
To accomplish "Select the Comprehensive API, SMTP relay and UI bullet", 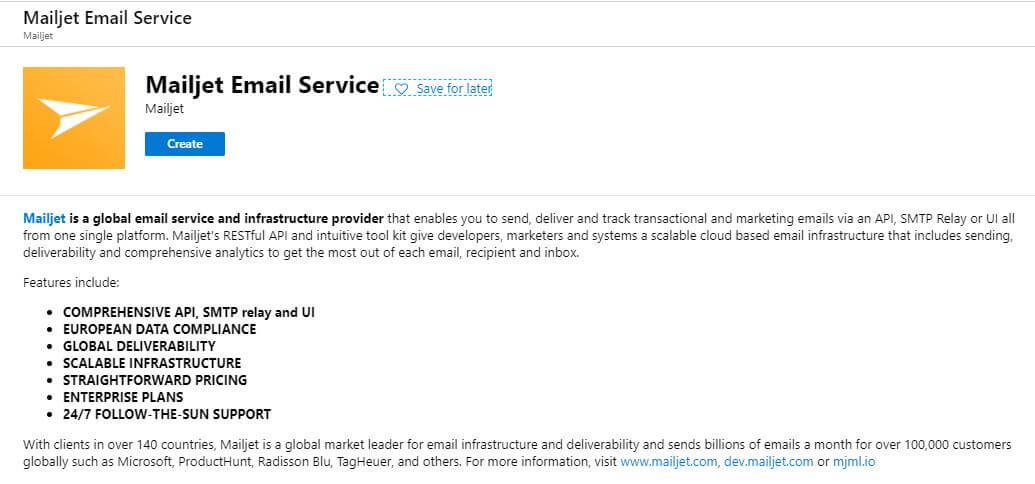I will [188, 312].
